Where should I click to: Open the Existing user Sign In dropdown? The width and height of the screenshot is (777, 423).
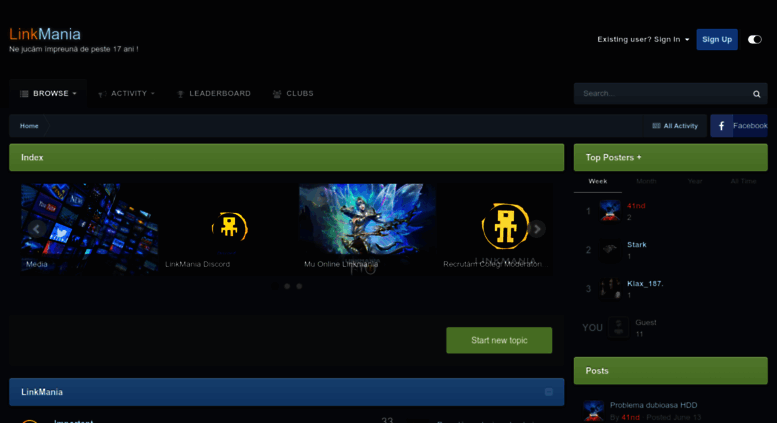click(x=643, y=40)
